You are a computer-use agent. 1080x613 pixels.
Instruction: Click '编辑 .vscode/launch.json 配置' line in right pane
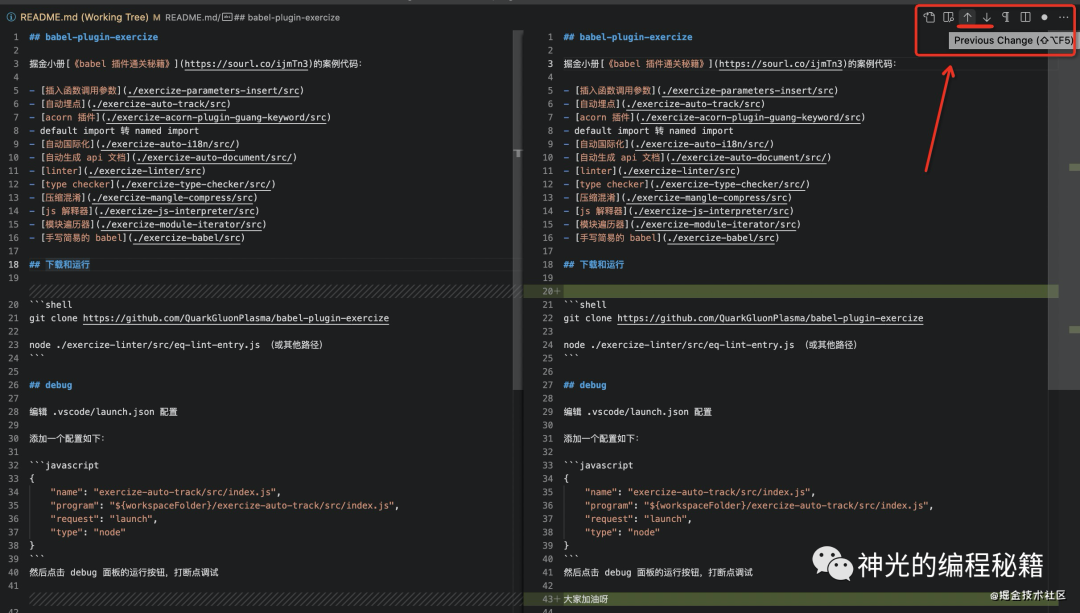tap(638, 412)
